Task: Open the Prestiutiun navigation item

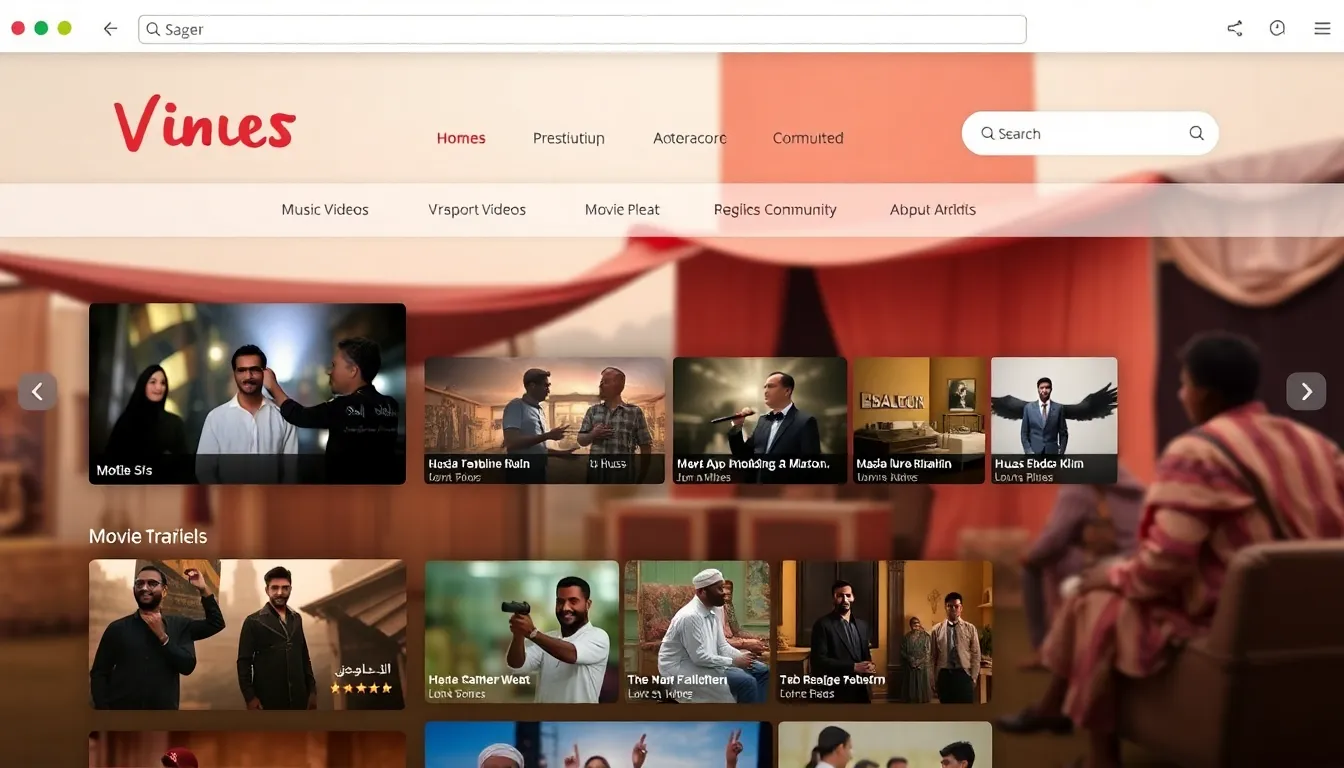Action: pyautogui.click(x=568, y=138)
